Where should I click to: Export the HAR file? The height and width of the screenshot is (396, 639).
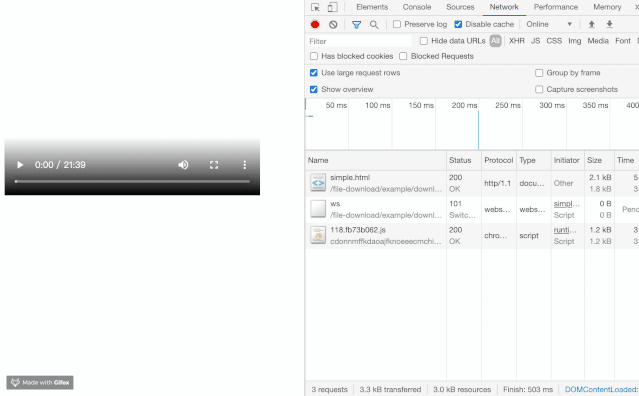click(x=609, y=24)
